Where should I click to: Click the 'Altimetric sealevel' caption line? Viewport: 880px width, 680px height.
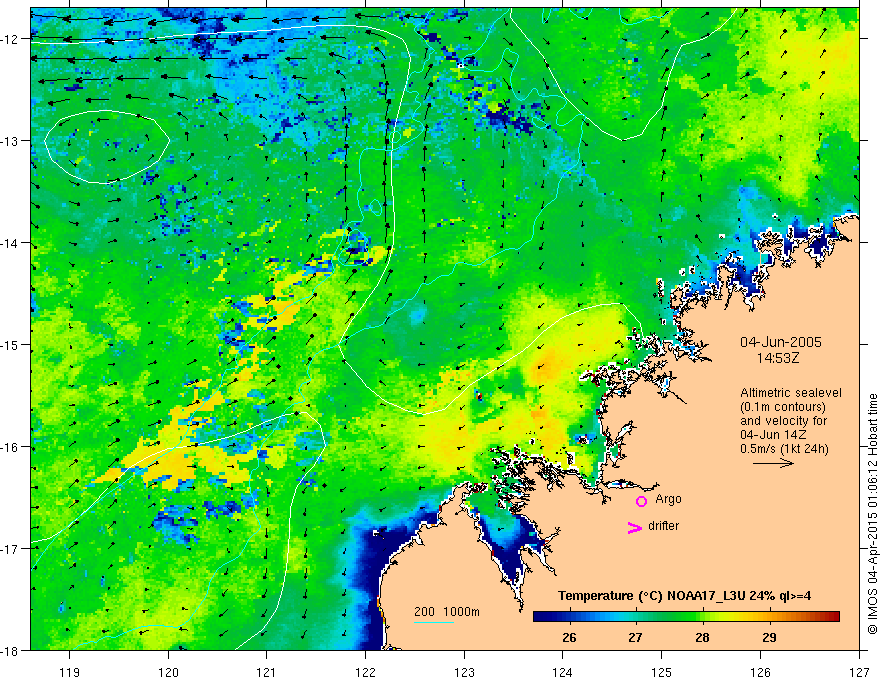791,393
